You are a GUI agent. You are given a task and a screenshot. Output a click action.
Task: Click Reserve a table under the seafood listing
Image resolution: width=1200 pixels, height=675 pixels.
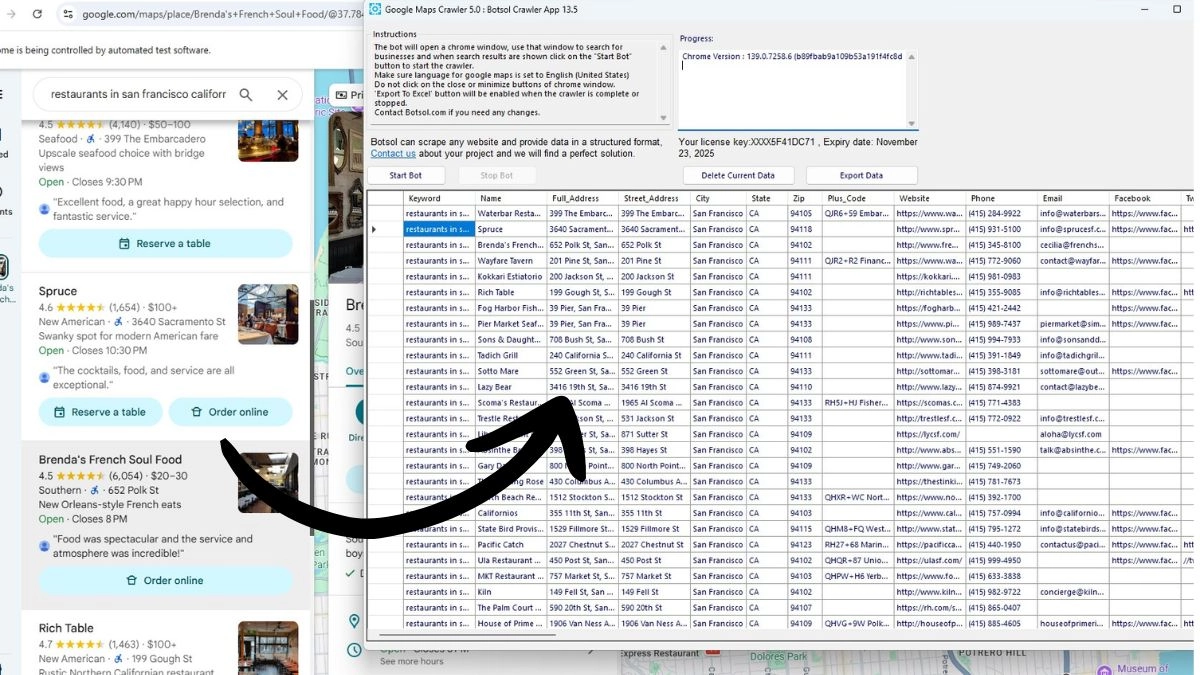[166, 243]
